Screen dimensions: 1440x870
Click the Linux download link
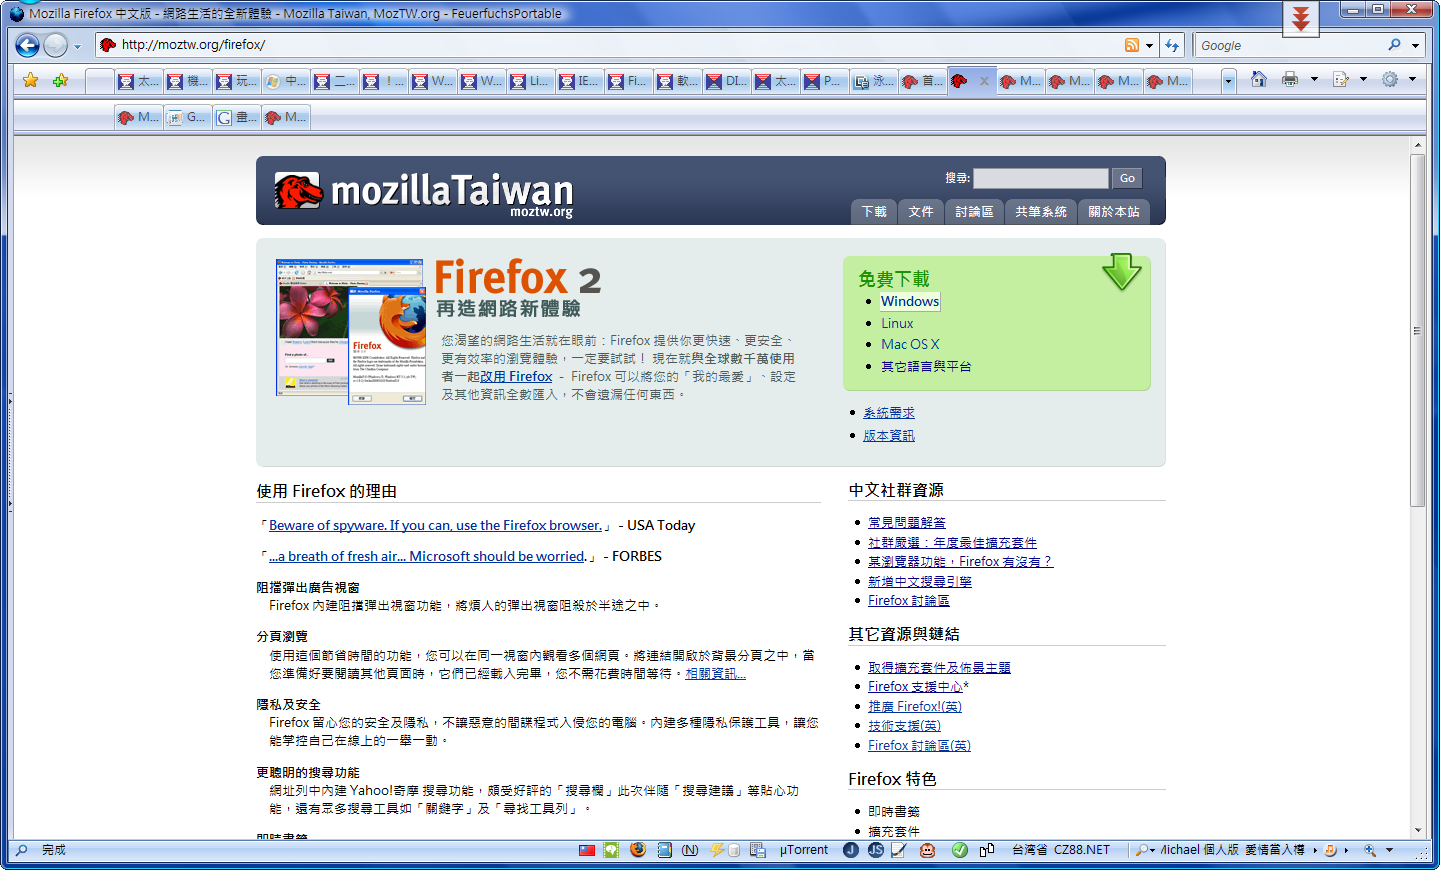coord(897,323)
